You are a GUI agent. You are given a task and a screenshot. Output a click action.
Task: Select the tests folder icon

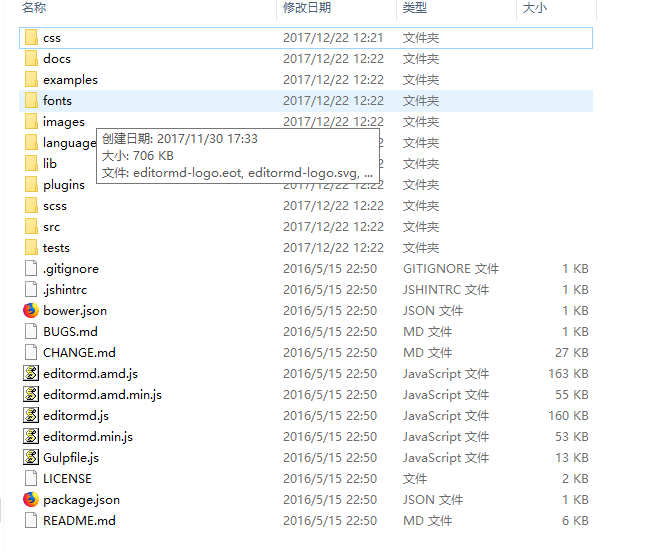point(31,248)
